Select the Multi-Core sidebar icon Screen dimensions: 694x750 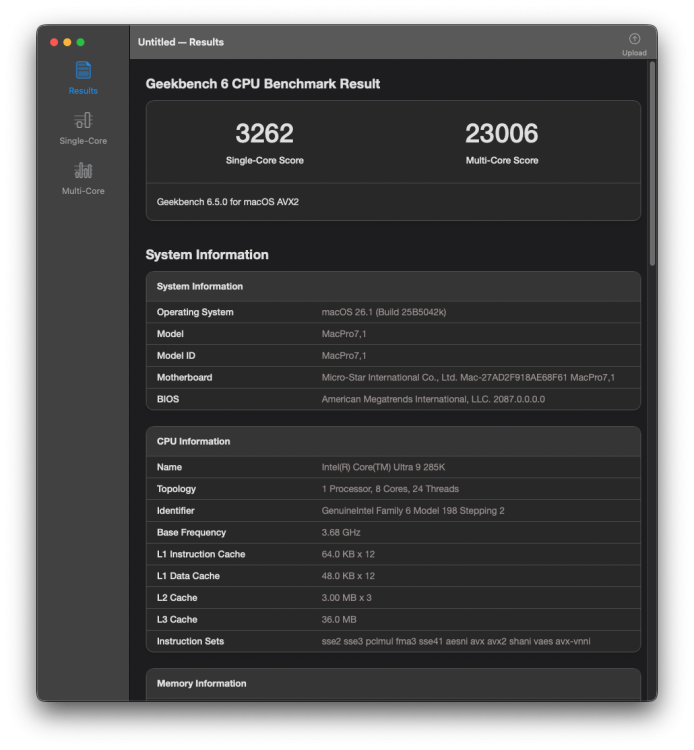point(83,170)
